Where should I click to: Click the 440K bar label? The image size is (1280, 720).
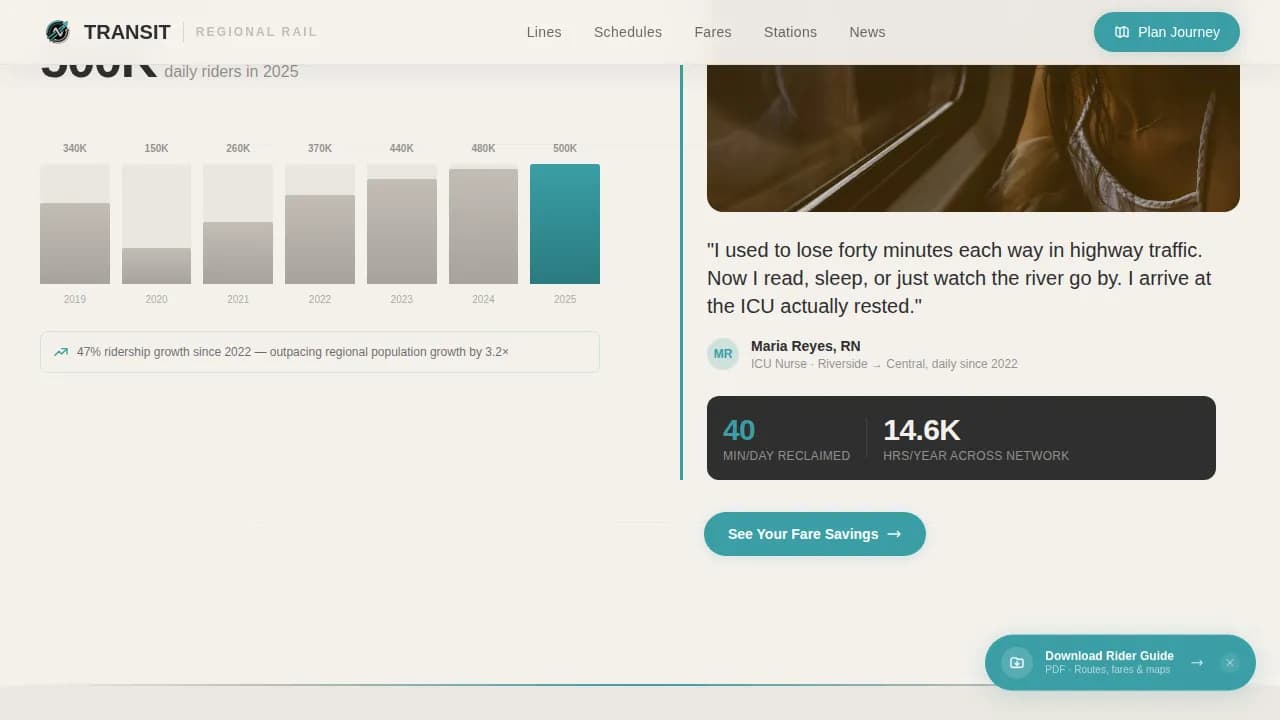[x=402, y=148]
